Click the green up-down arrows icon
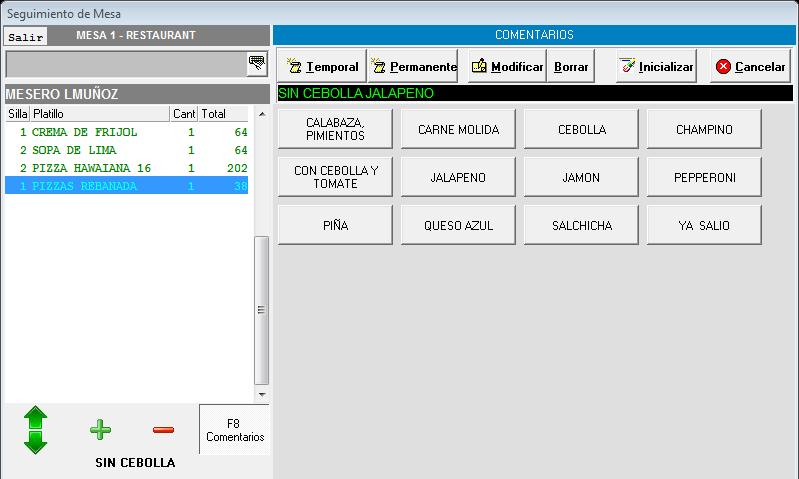Screen dimensions: 799x479 [x=35, y=430]
